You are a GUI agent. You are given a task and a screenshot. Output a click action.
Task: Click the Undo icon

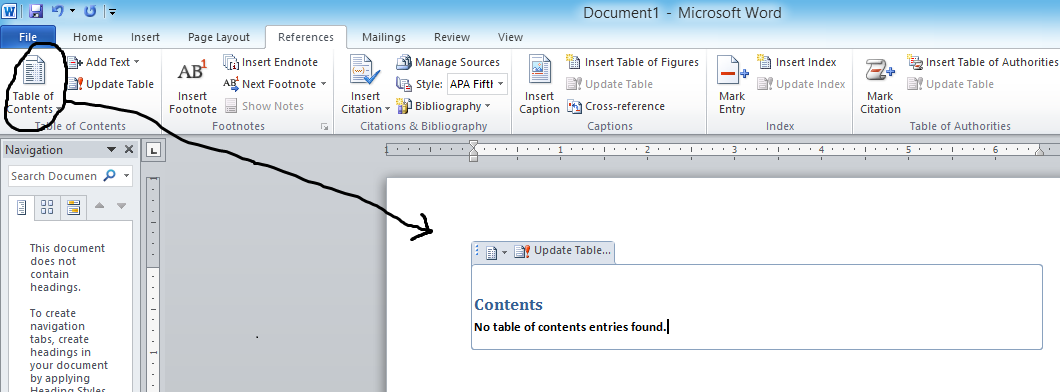pyautogui.click(x=57, y=11)
